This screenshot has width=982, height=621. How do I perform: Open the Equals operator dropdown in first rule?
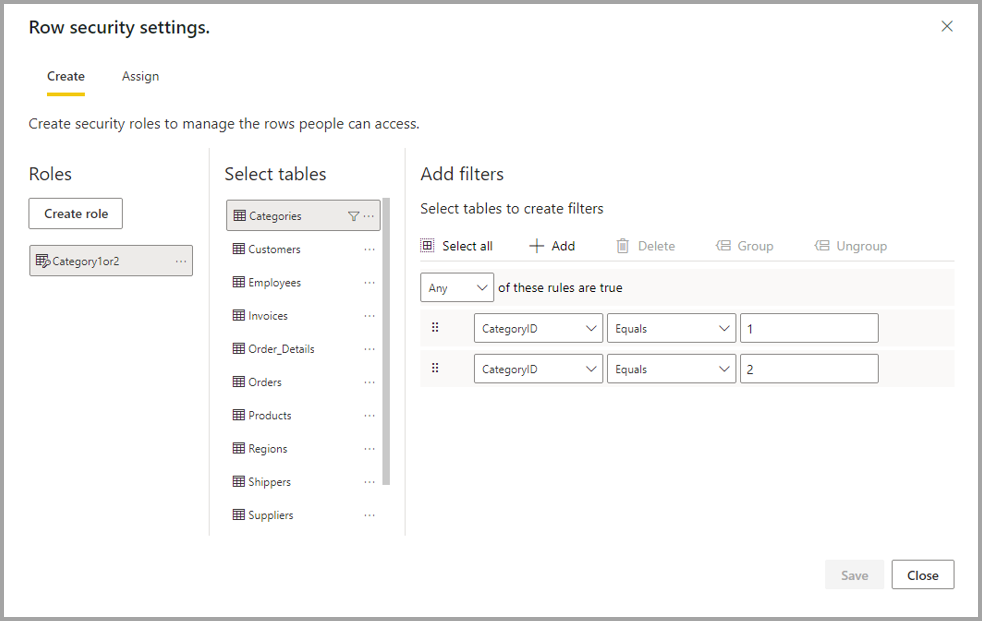[x=671, y=328]
